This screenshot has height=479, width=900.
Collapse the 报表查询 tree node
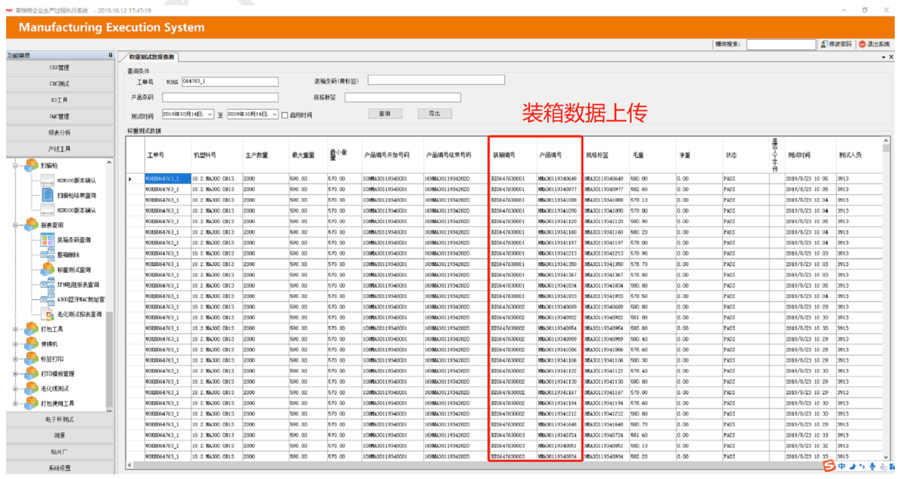coord(16,225)
